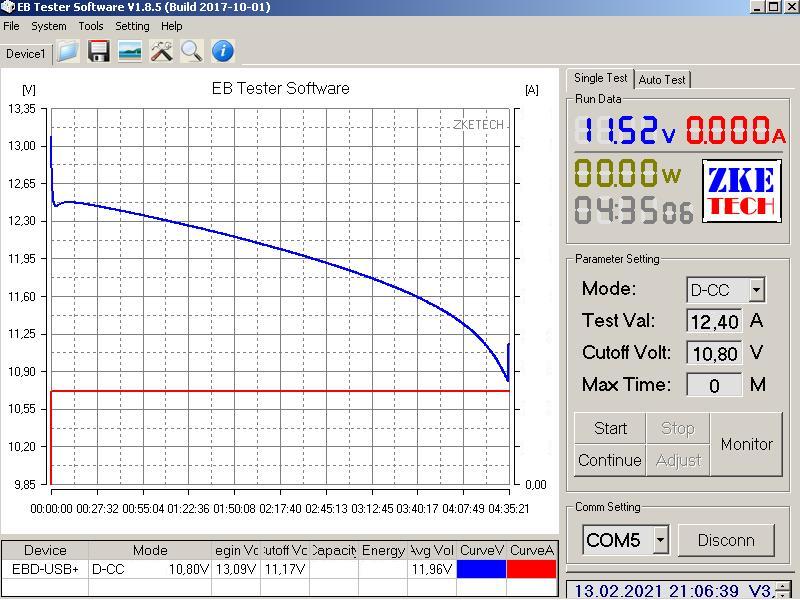Click the 04:35 06 elapsed time readout

(x=634, y=210)
